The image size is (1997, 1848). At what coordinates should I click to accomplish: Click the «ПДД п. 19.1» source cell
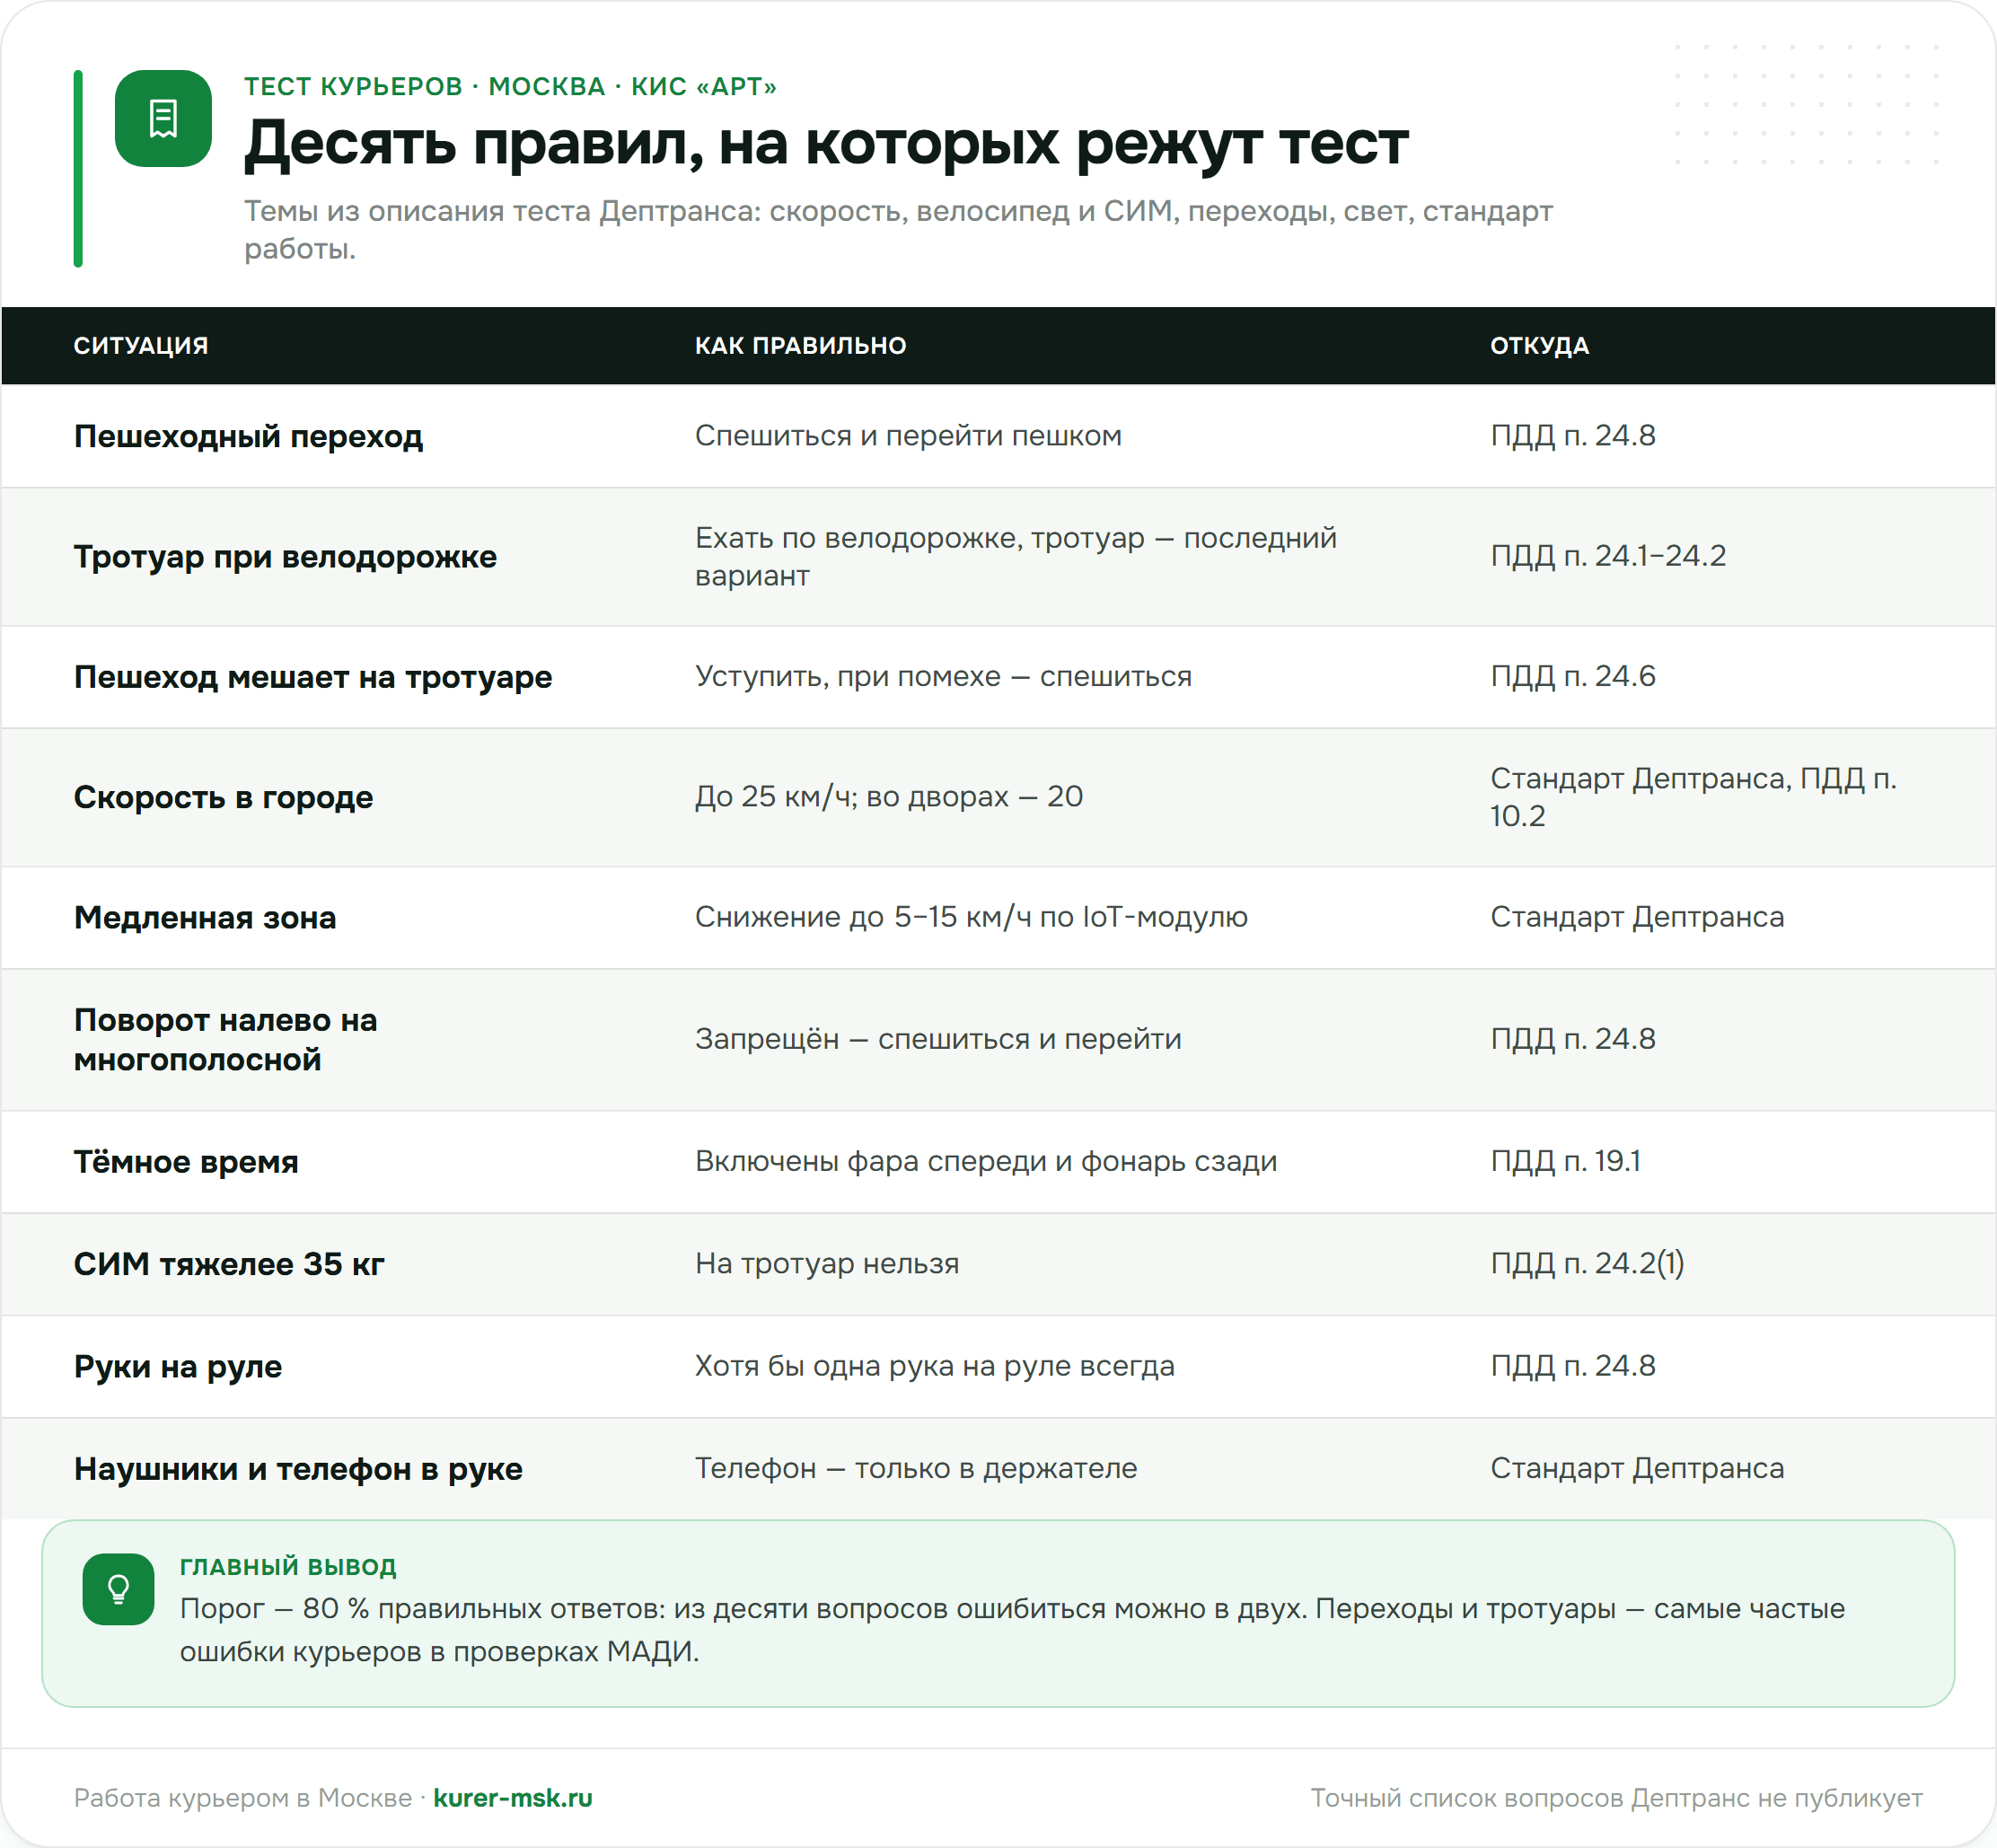click(1565, 1162)
